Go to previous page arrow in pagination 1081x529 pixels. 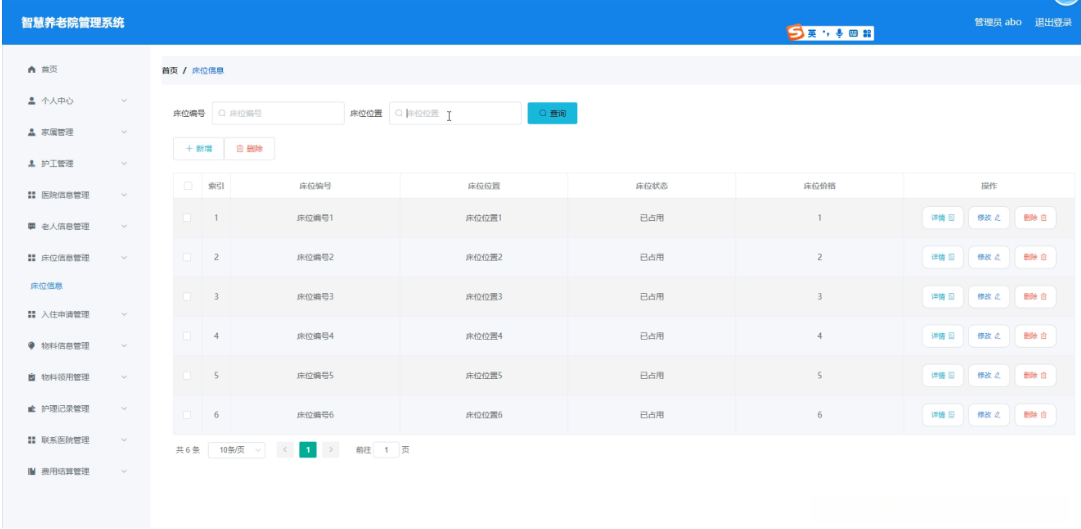coord(285,450)
